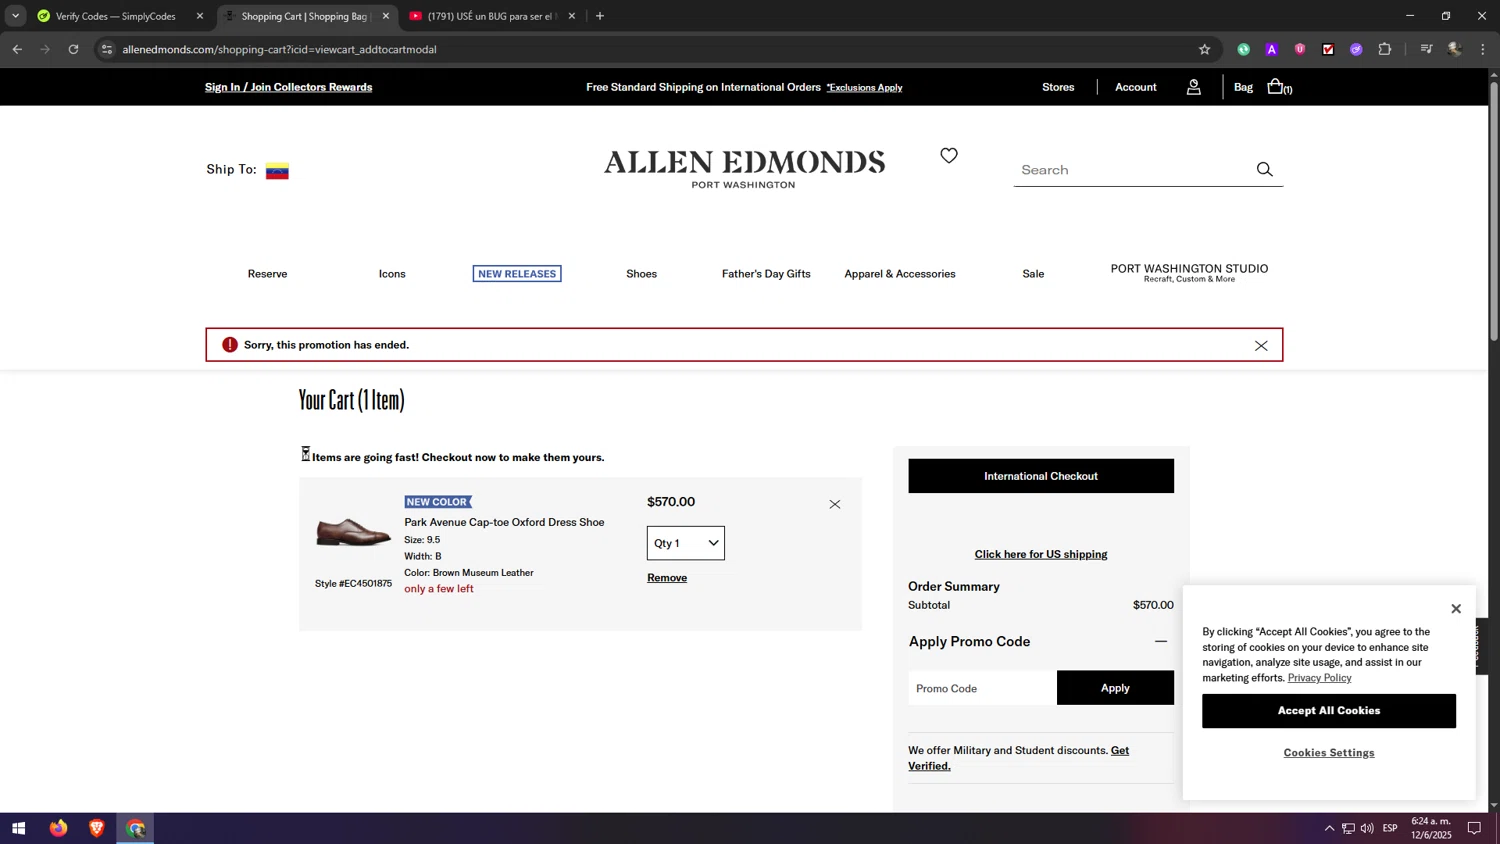This screenshot has height=844, width=1500.
Task: Click the International Checkout button
Action: pyautogui.click(x=1041, y=476)
